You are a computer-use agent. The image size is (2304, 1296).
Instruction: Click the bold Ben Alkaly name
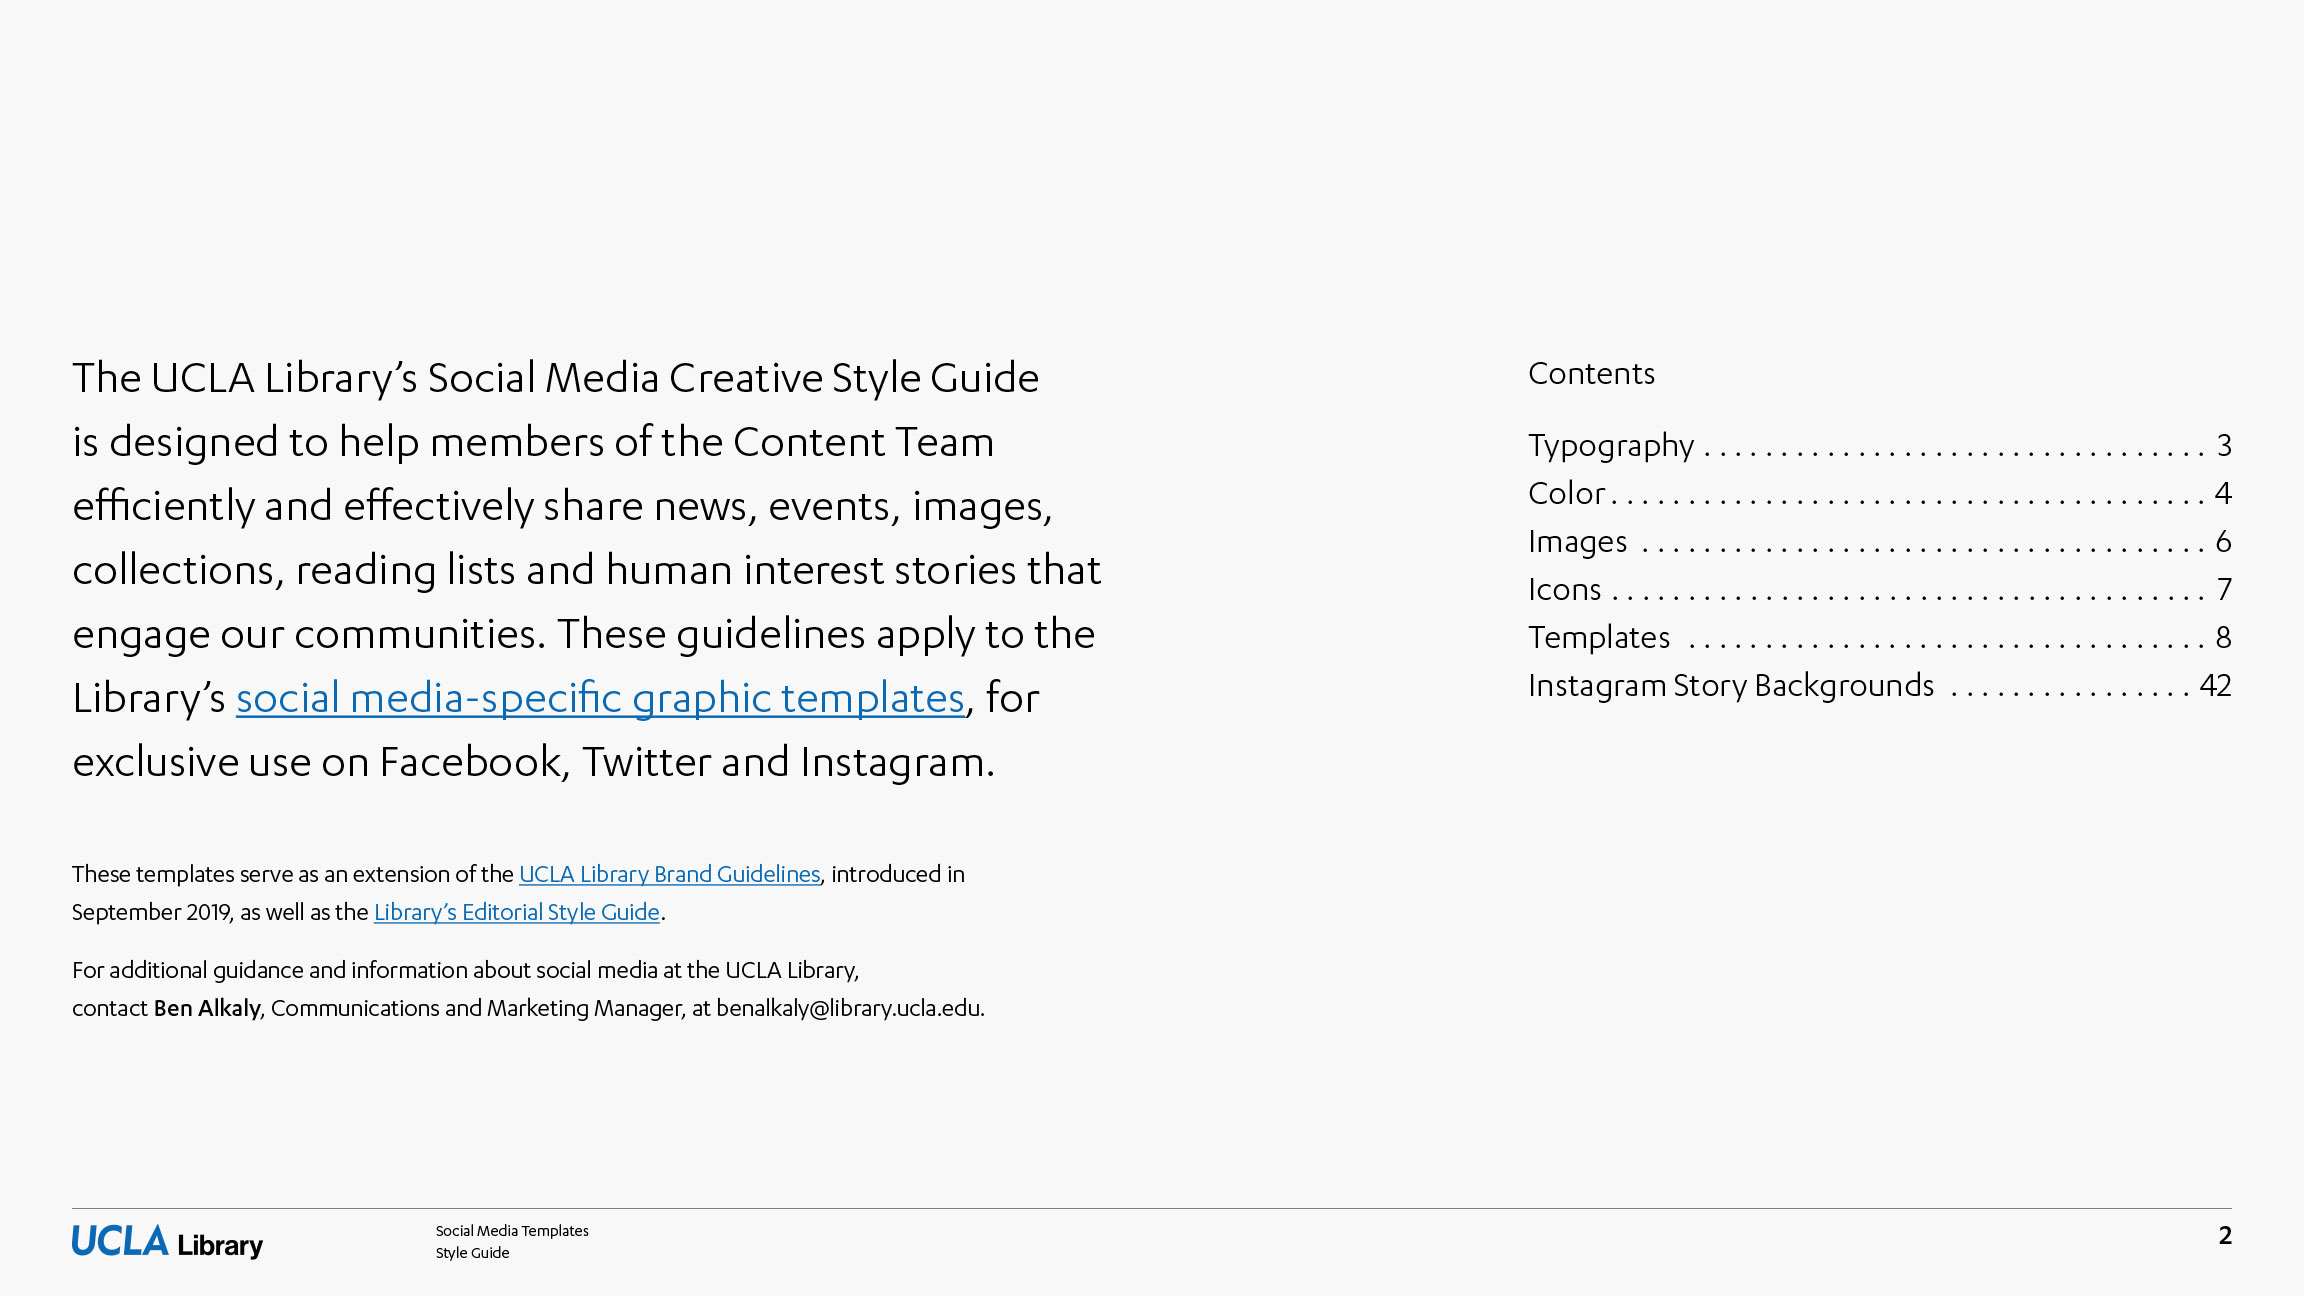coord(207,1008)
